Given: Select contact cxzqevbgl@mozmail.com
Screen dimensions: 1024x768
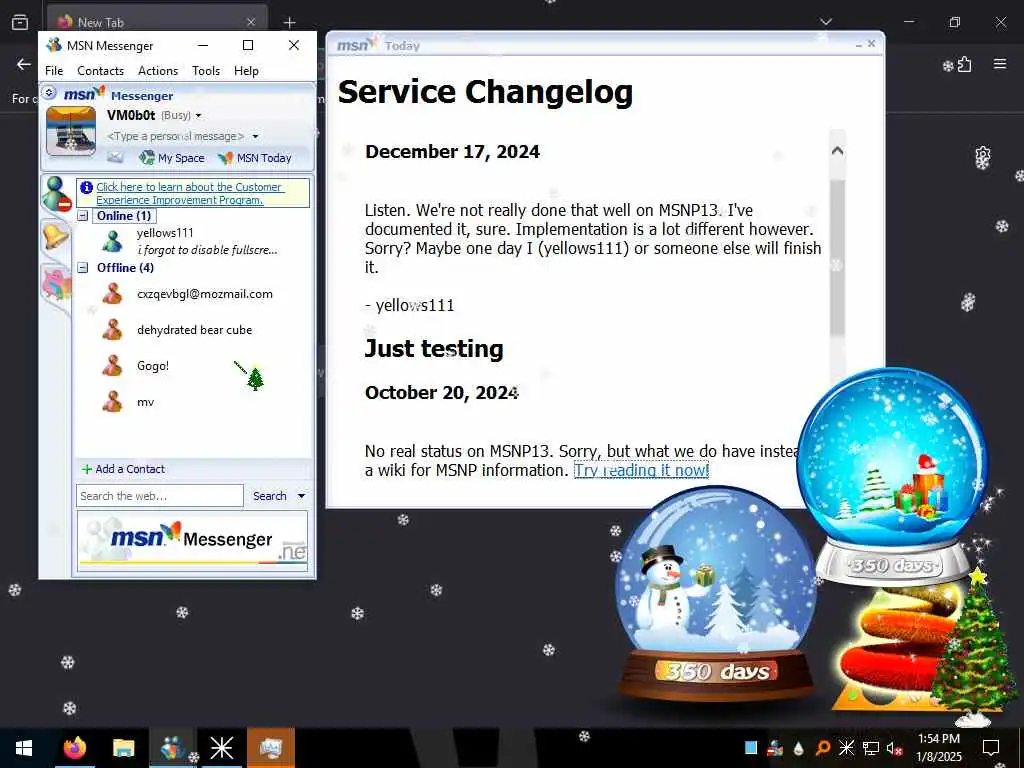Looking at the screenshot, I should (205, 294).
